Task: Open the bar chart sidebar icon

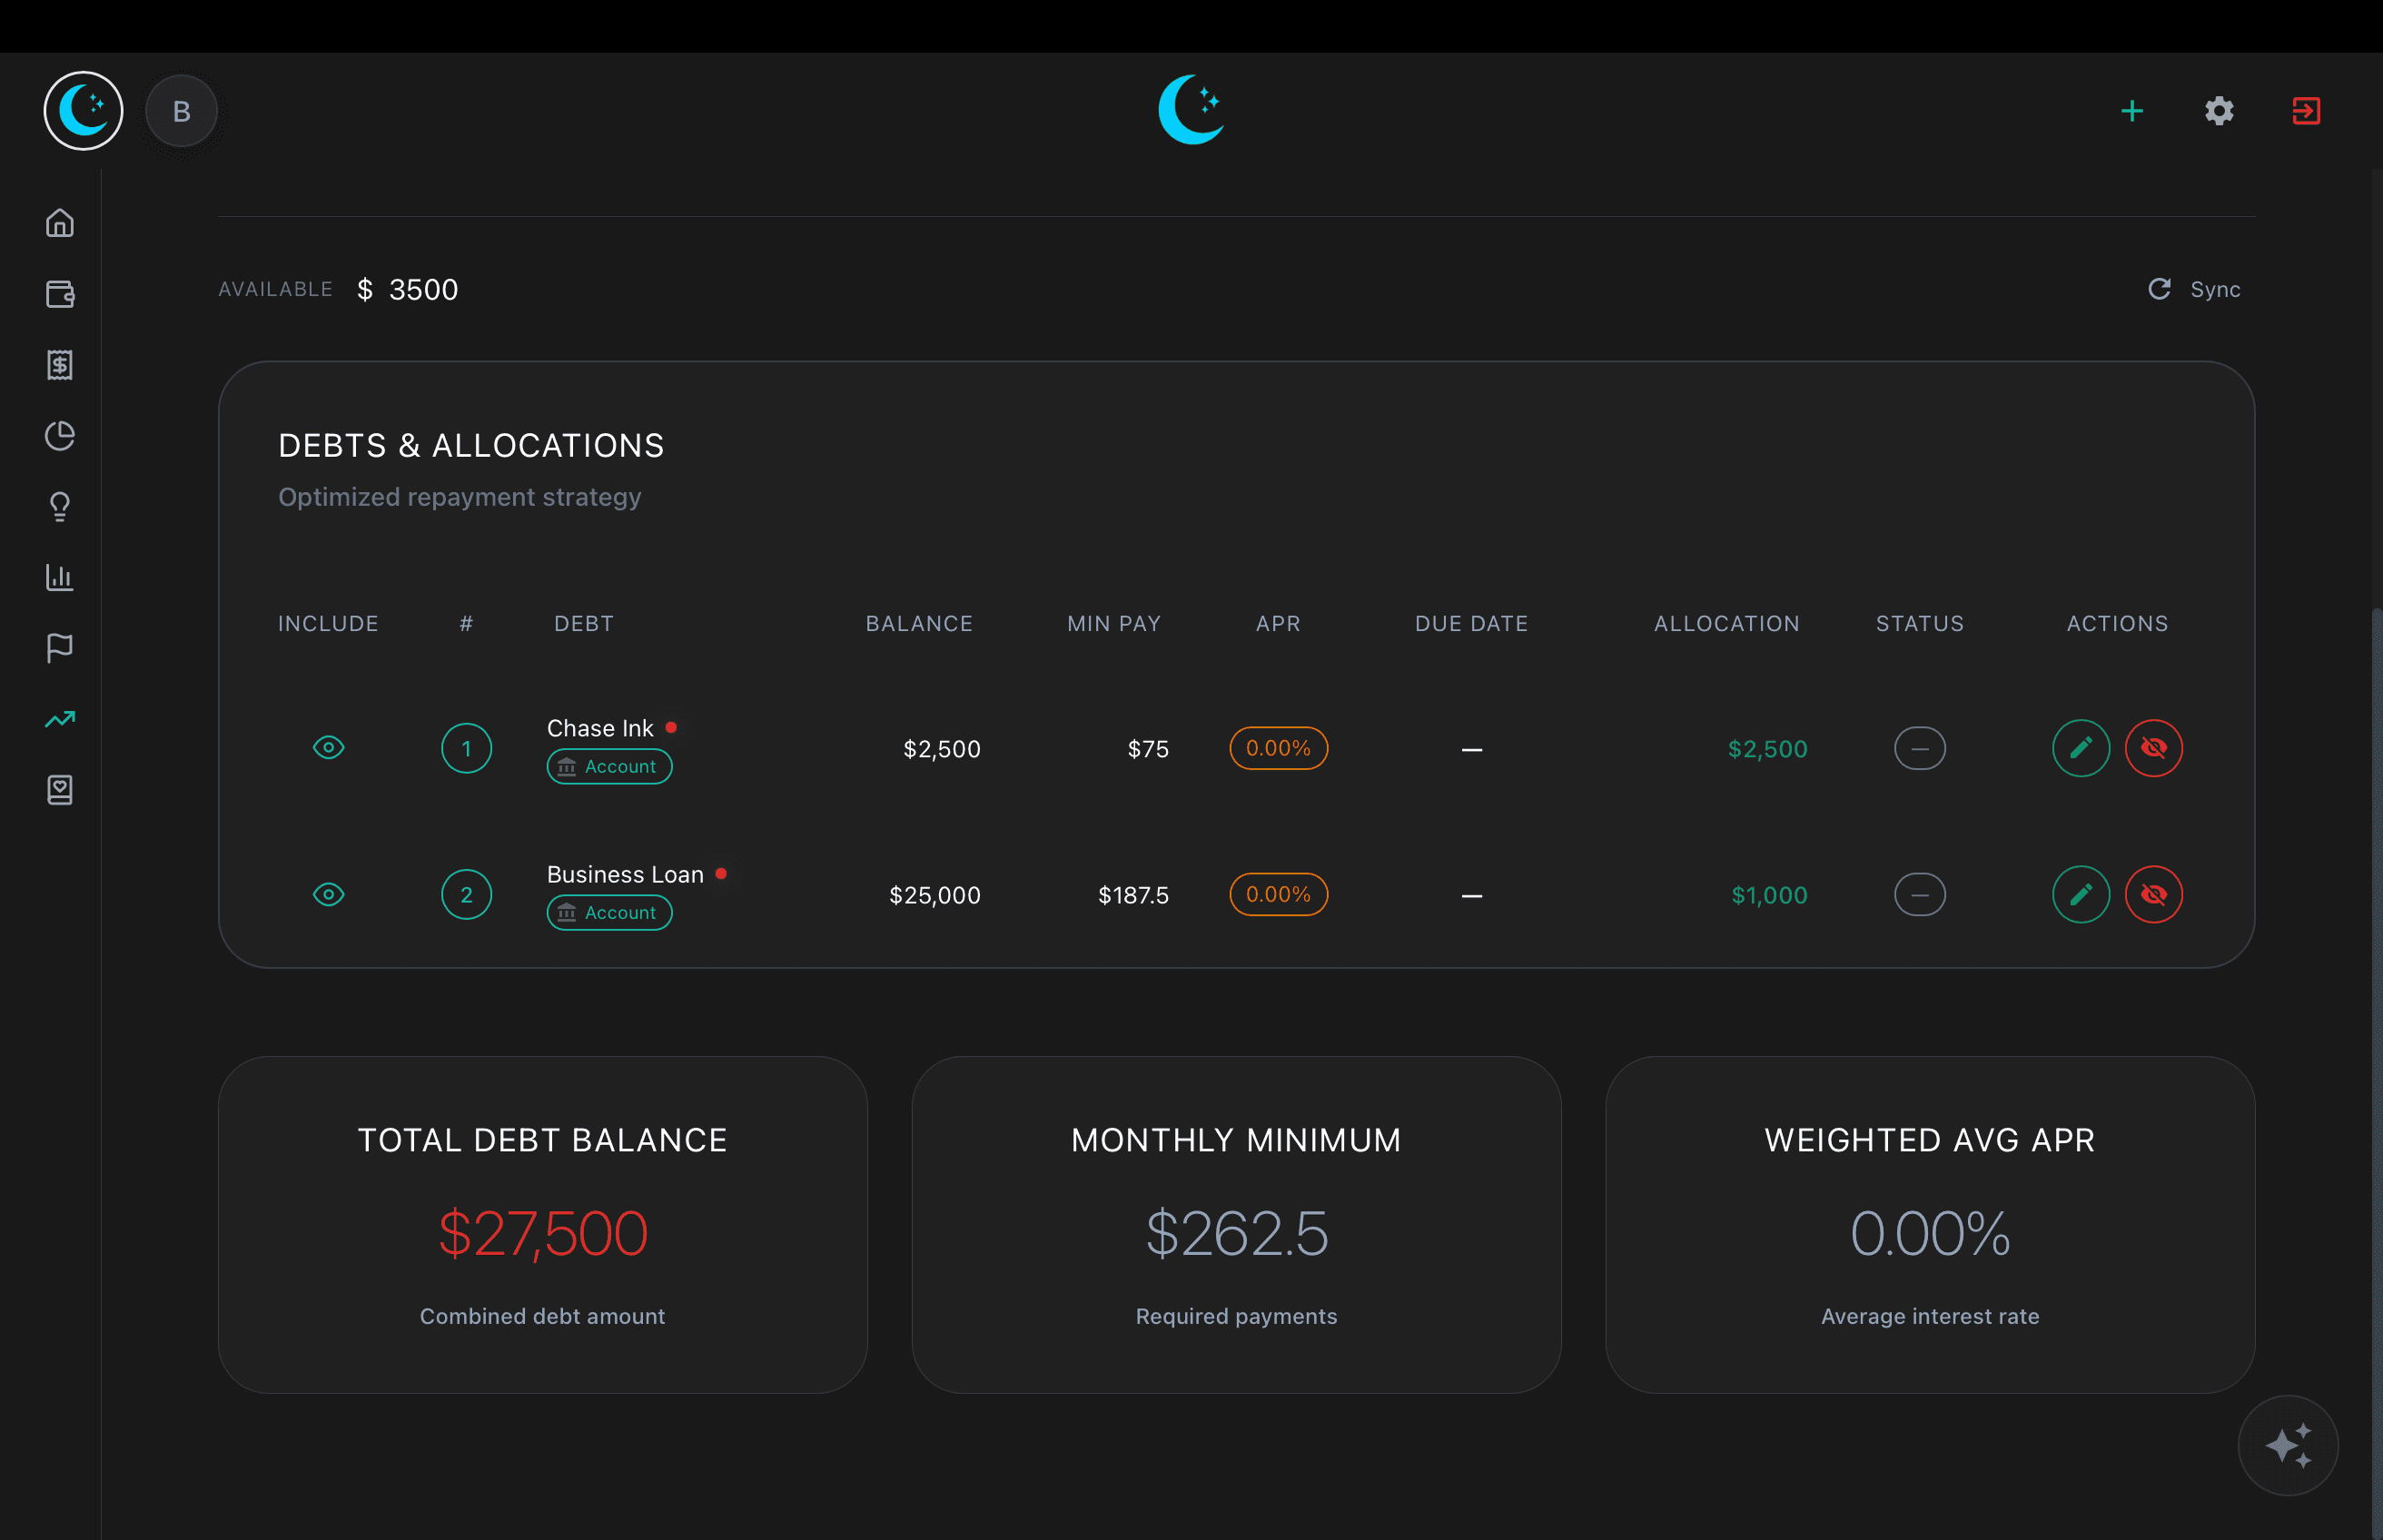Action: coord(60,577)
